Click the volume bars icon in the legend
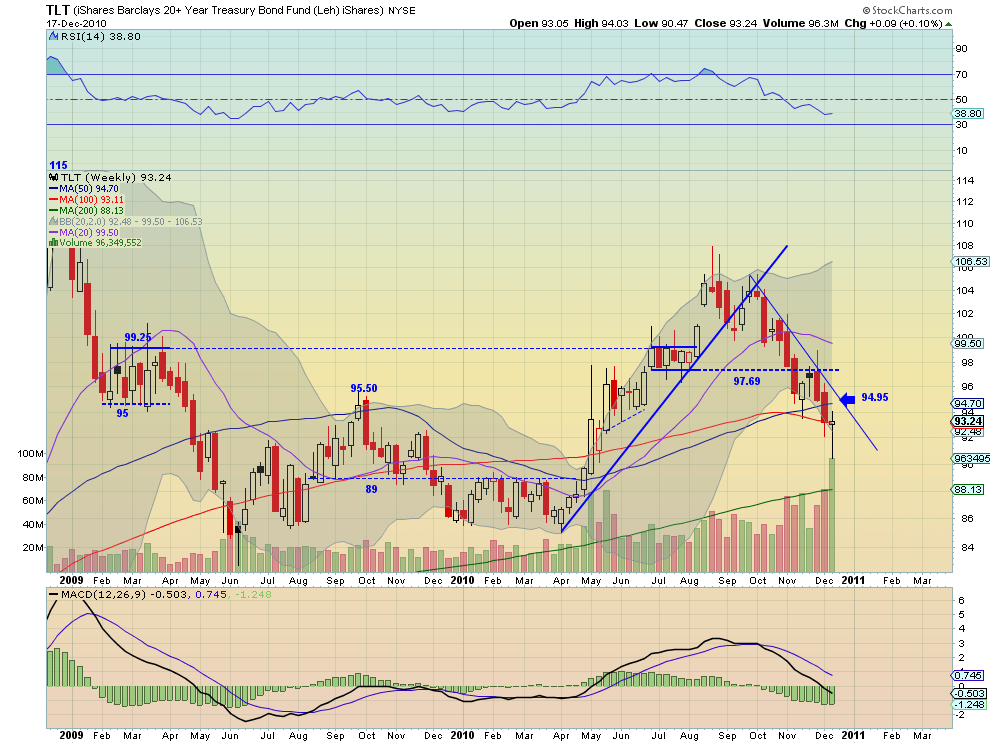 click(54, 243)
